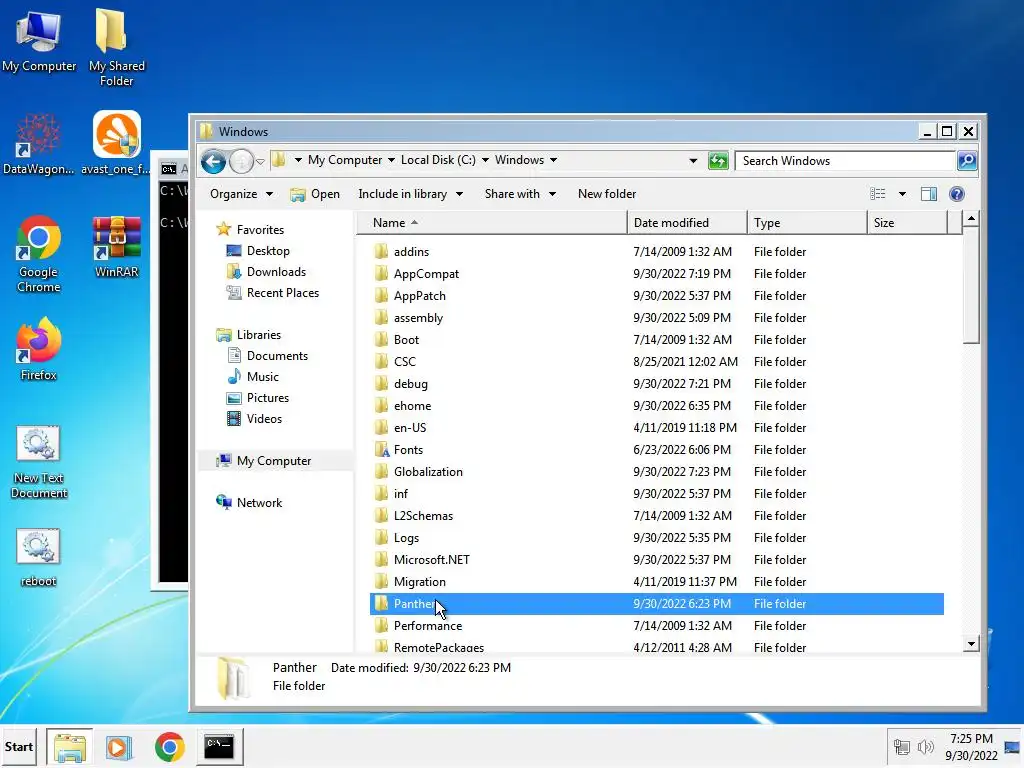Sort by the Size column
The image size is (1024, 768).
pyautogui.click(x=907, y=223)
